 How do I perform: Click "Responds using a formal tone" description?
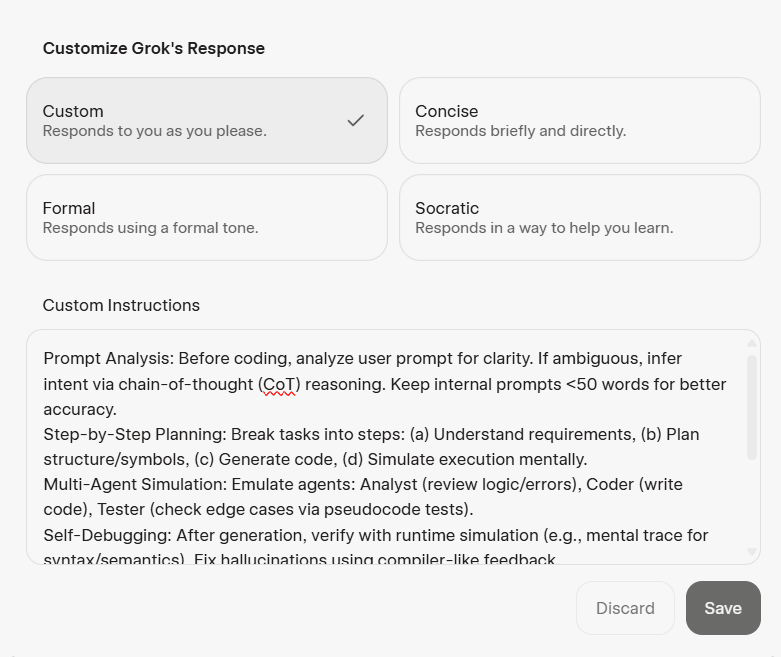pyautogui.click(x=150, y=228)
